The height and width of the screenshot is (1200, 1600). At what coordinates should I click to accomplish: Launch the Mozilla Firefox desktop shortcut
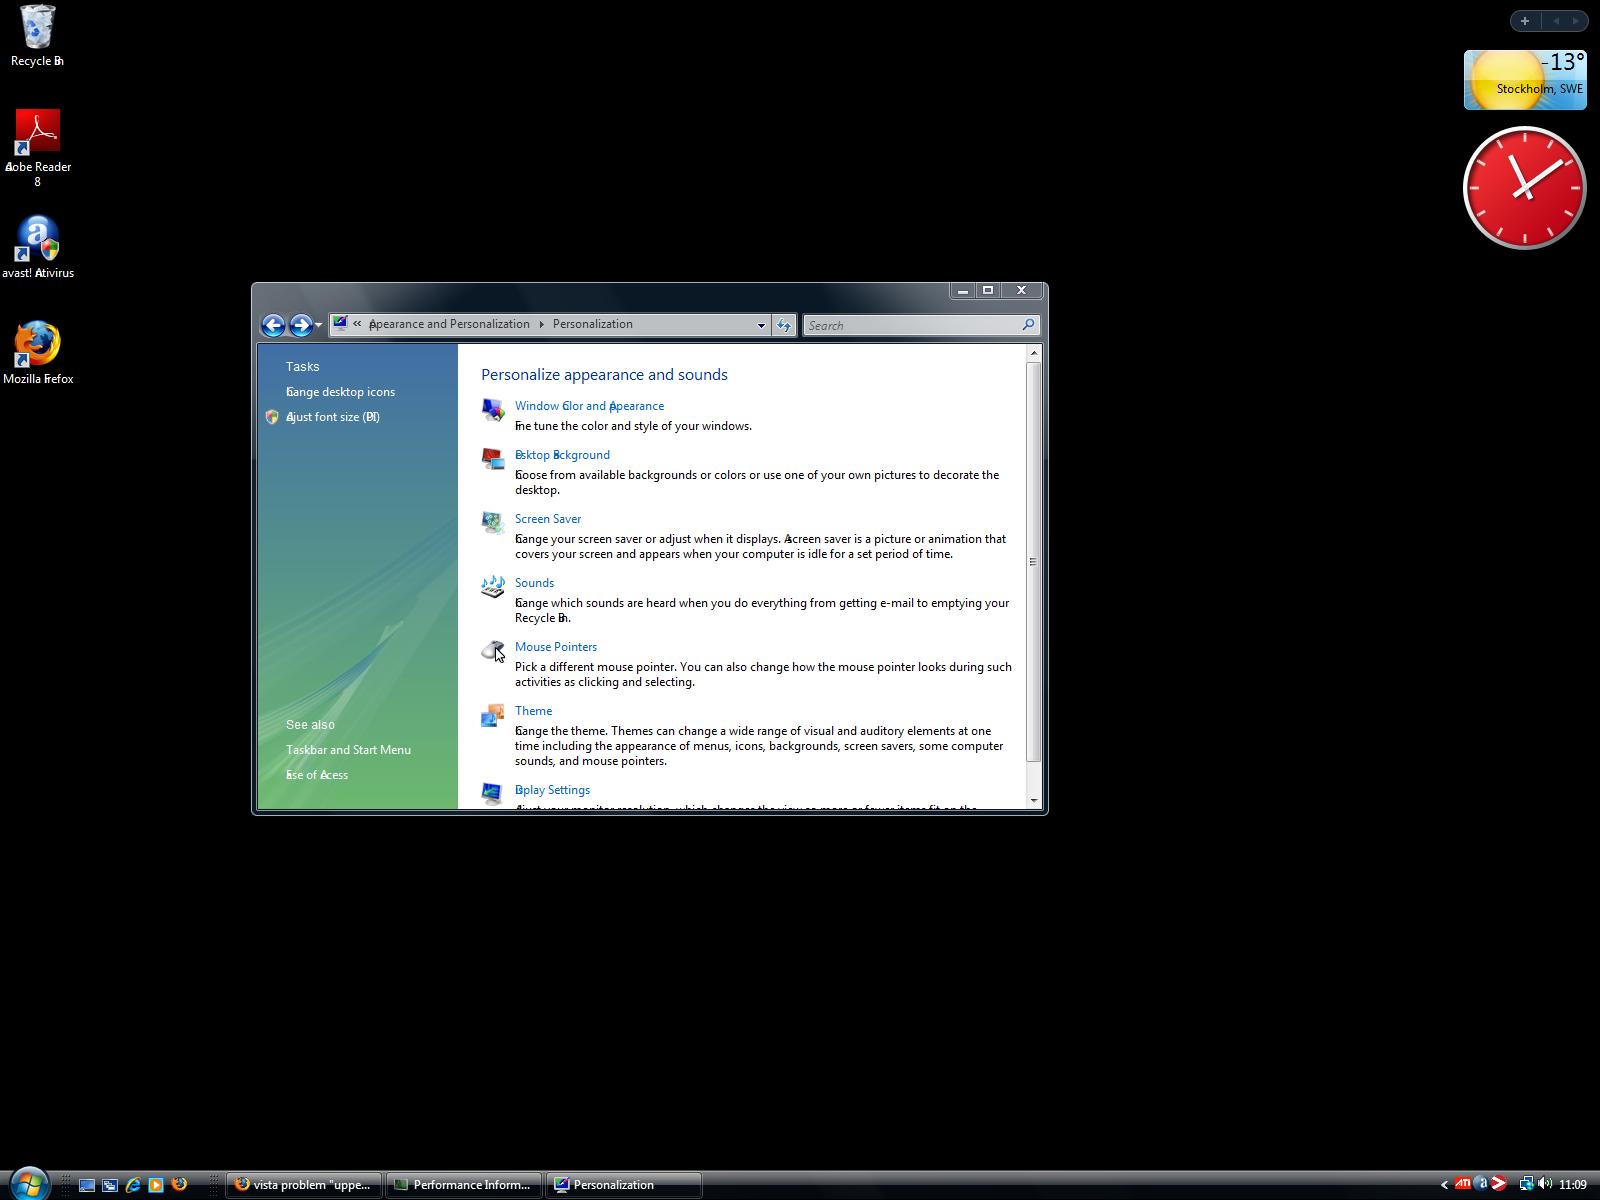click(38, 353)
